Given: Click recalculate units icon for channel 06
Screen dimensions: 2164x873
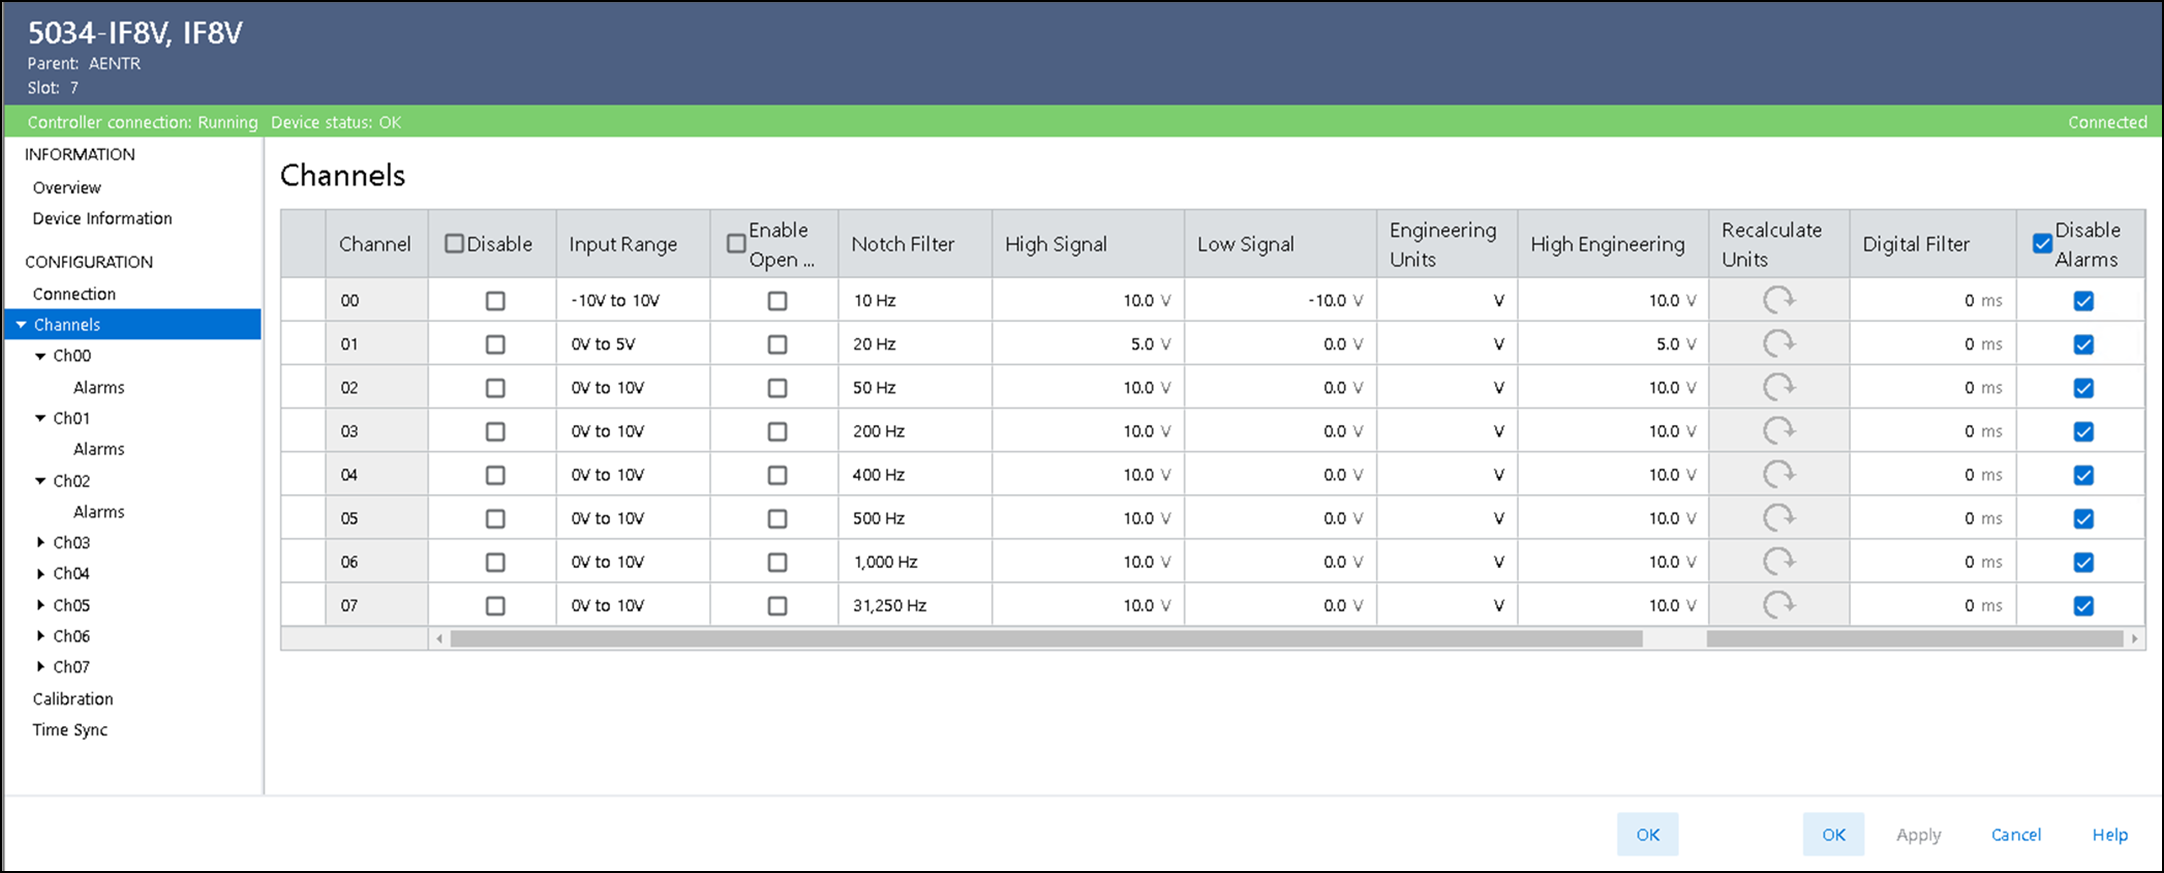Looking at the screenshot, I should [1778, 562].
